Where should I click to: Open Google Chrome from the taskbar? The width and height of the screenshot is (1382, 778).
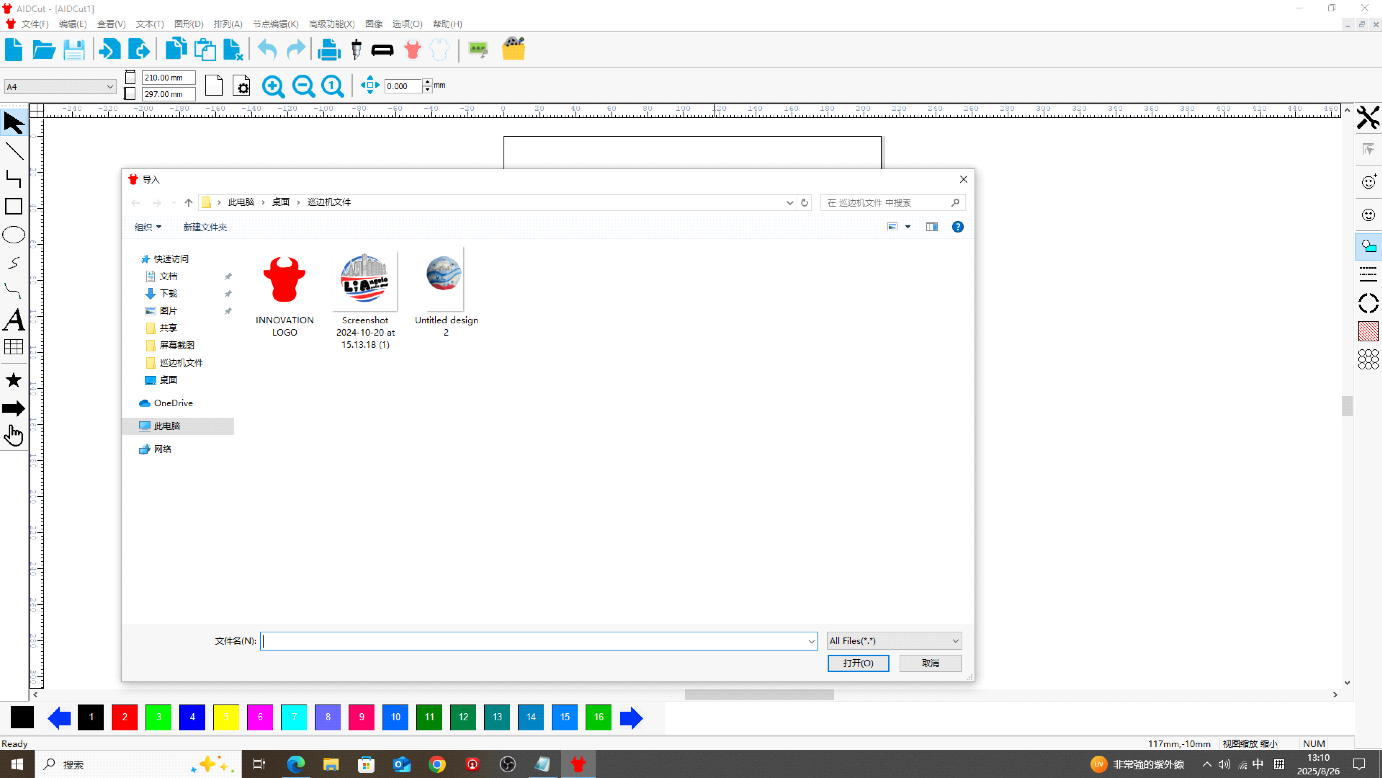437,764
